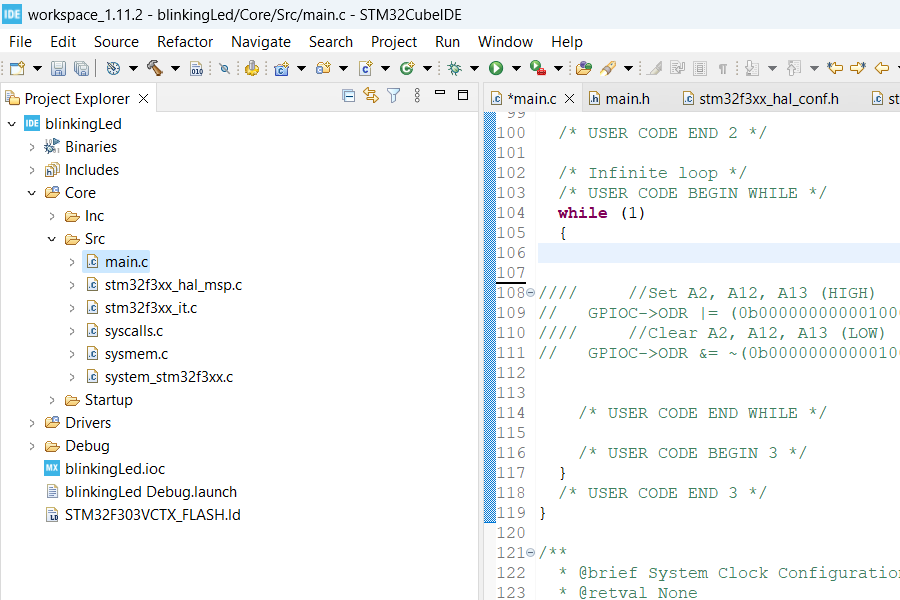This screenshot has width=900, height=600.
Task: Open the View Menu dots in Project Explorer
Action: 415,95
